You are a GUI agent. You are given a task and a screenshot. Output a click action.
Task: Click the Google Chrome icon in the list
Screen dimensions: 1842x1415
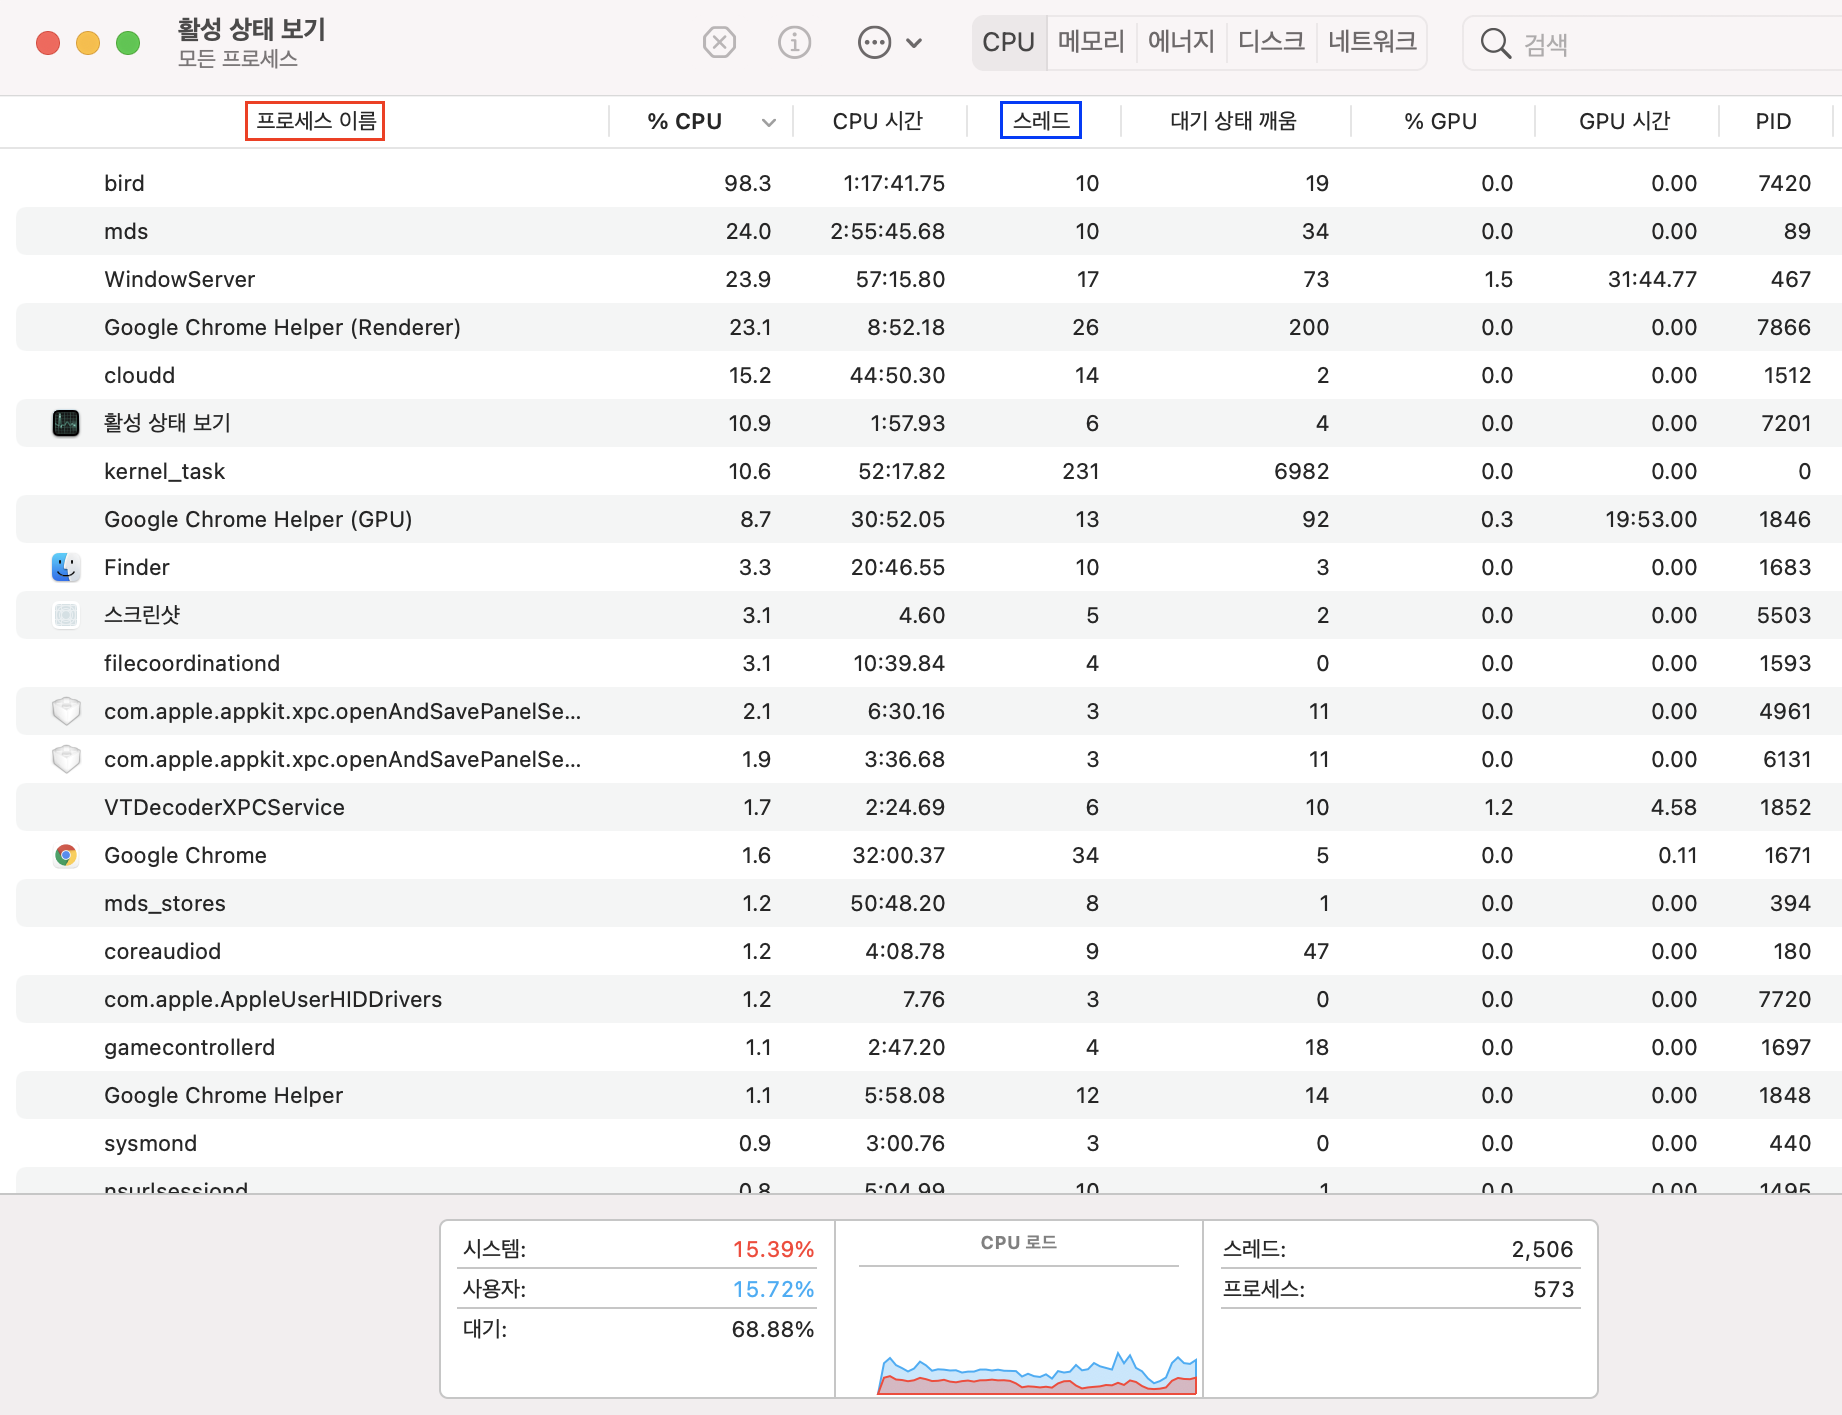tap(66, 855)
